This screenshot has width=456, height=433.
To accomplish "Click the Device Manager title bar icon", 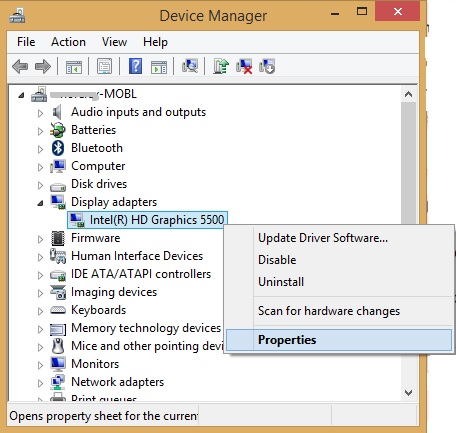I will pos(17,16).
